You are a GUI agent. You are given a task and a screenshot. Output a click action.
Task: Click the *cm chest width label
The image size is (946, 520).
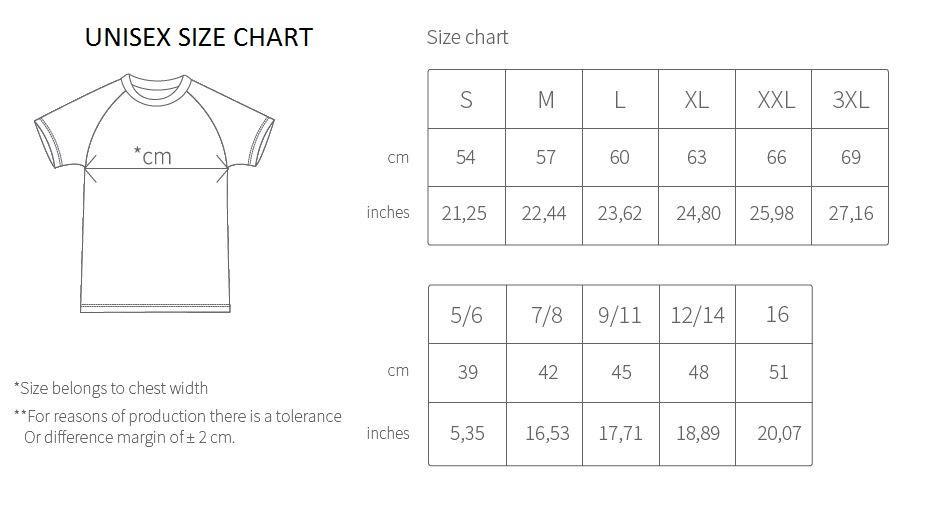152,155
